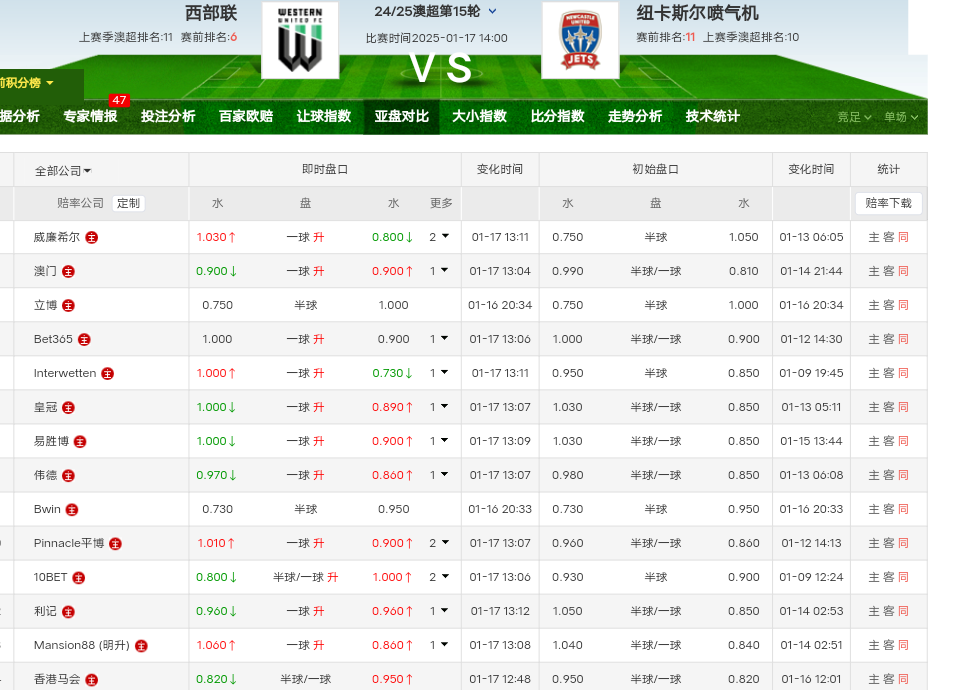
Task: Click the 同 stats icon in 利记 row
Action: pos(903,611)
